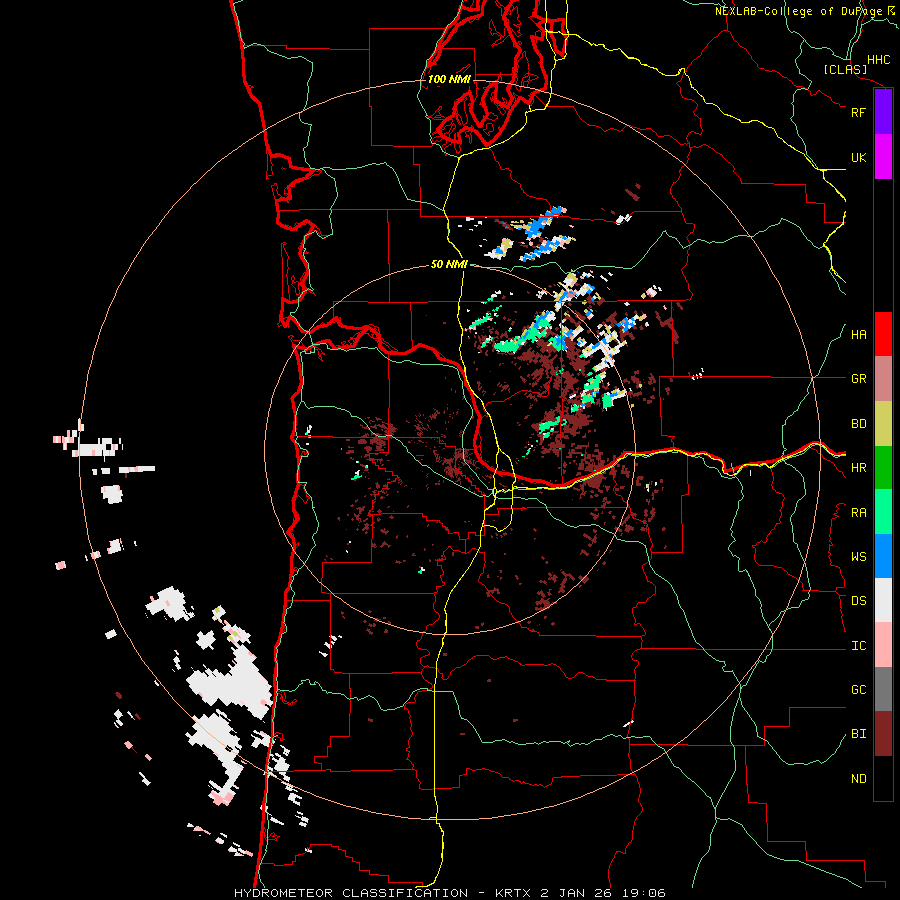This screenshot has width=900, height=900.
Task: Click the HA legend label
Action: [858, 335]
